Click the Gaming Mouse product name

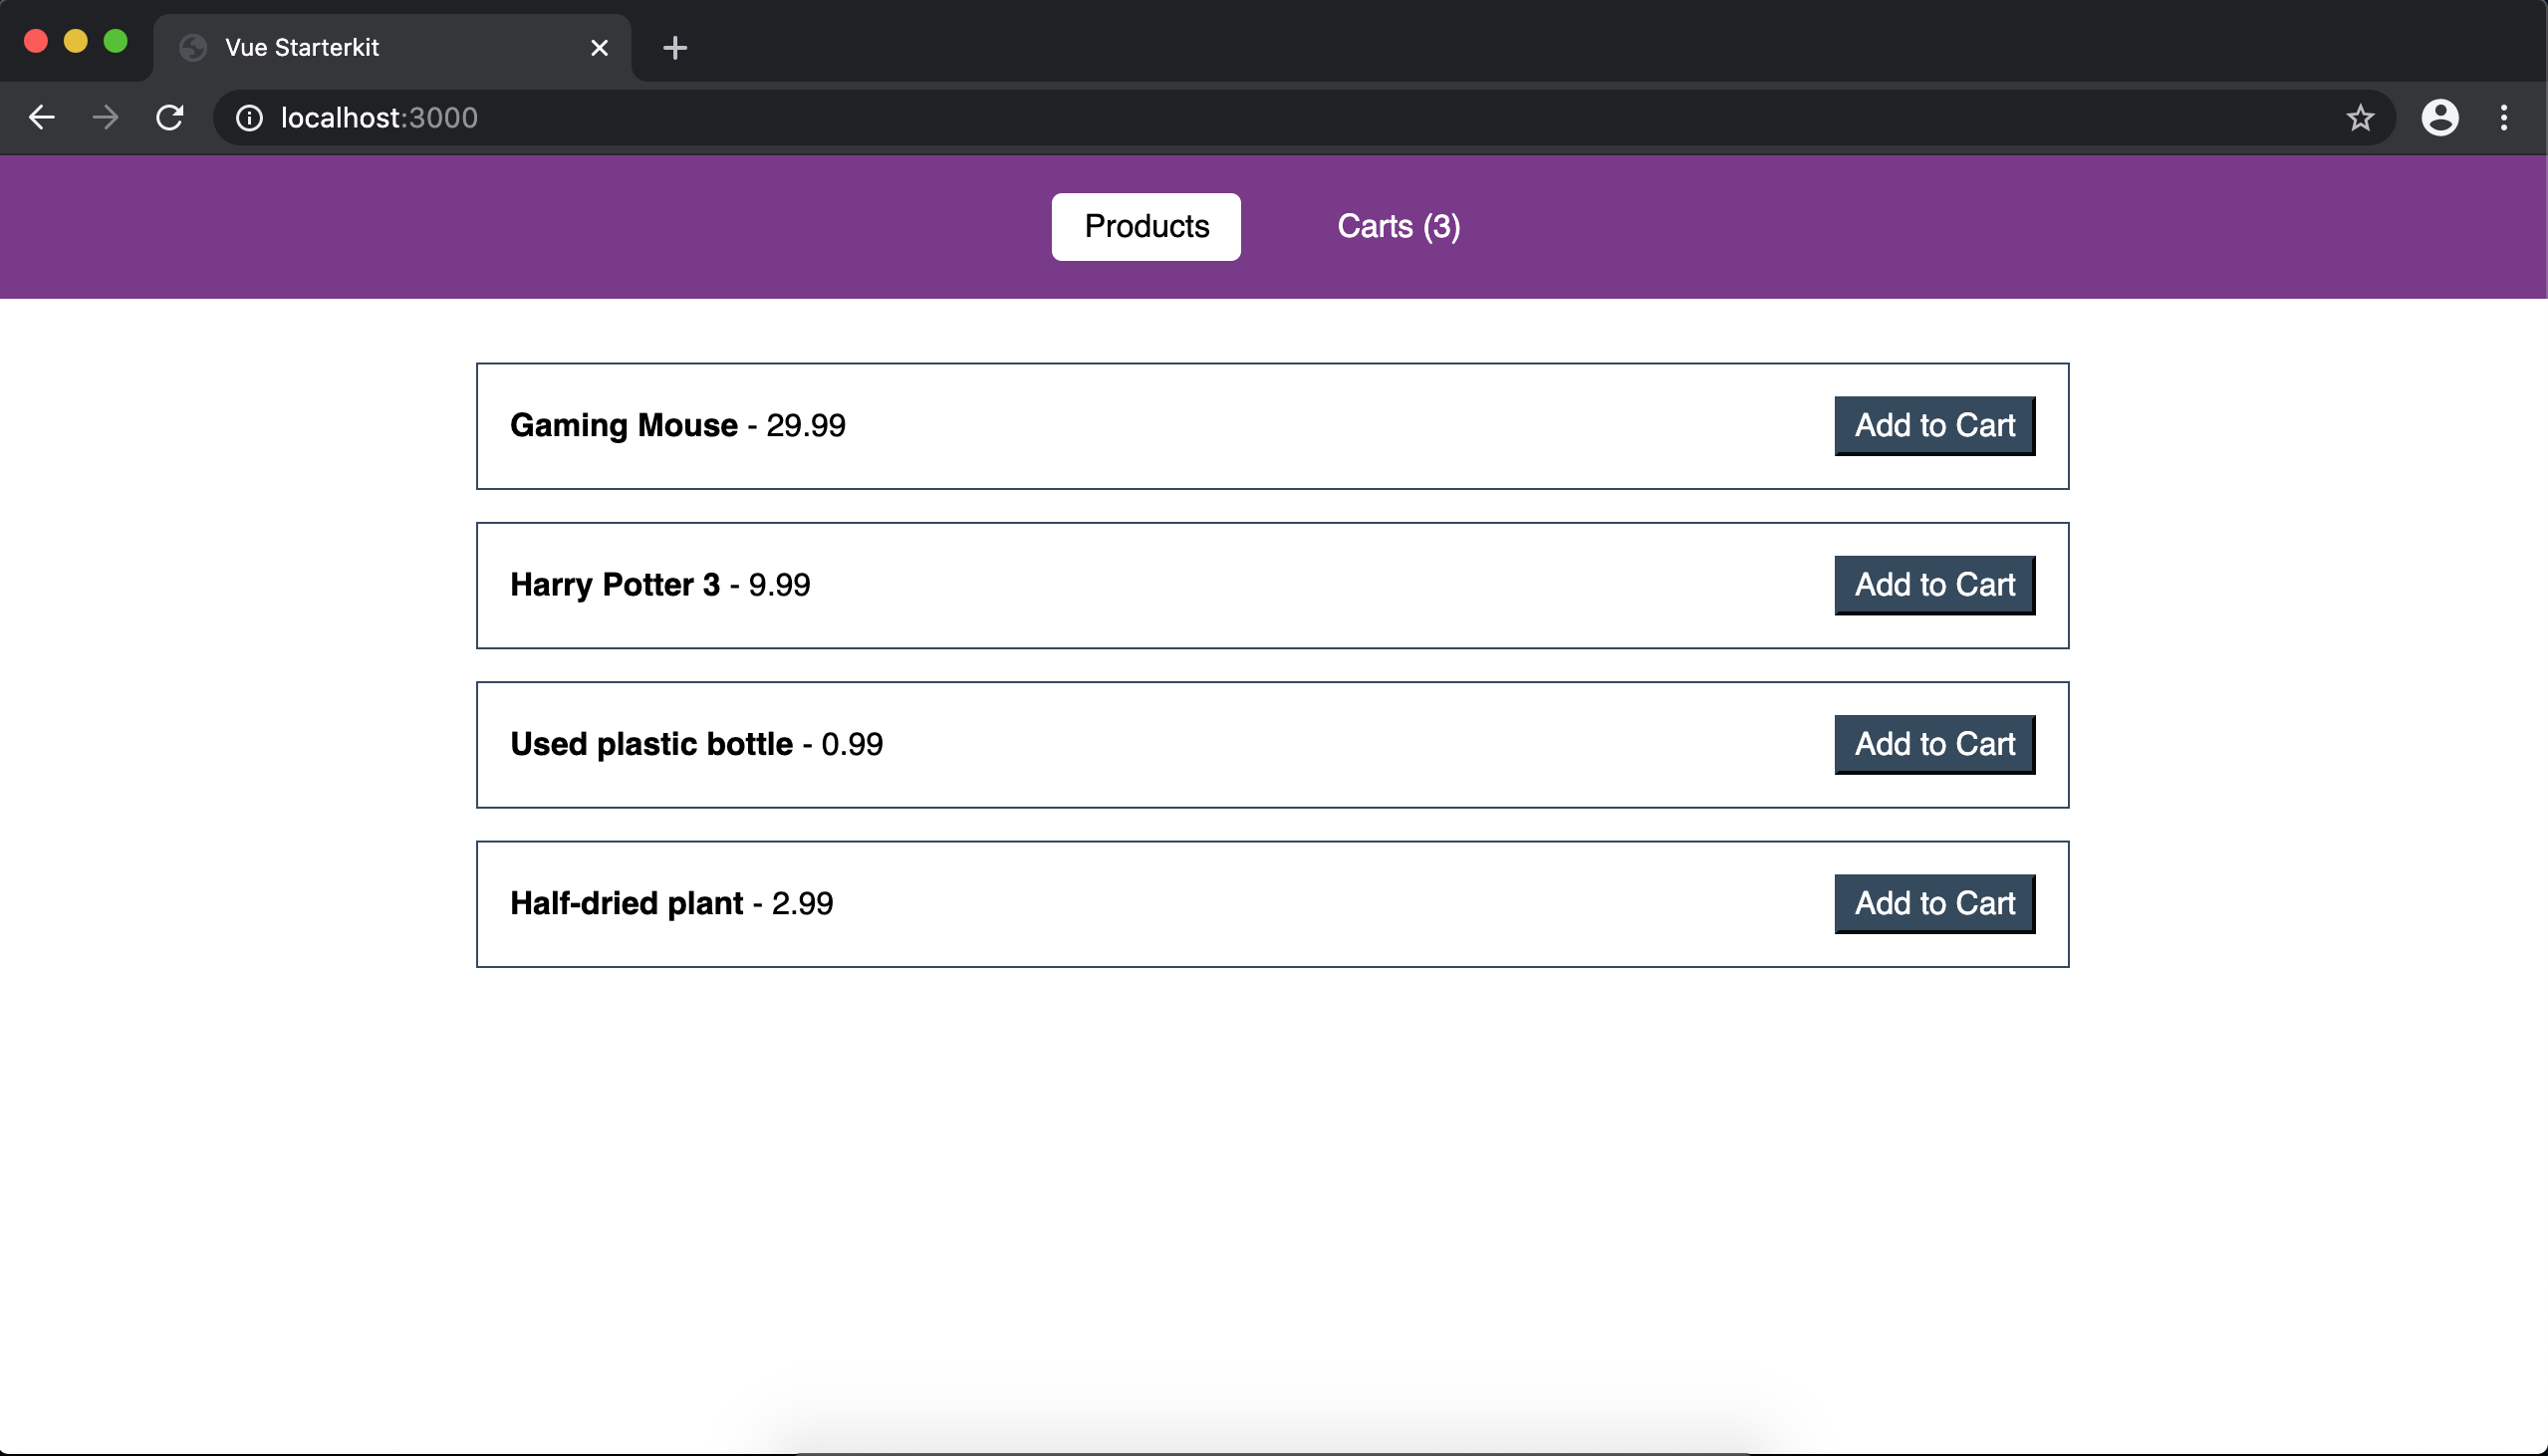[623, 426]
